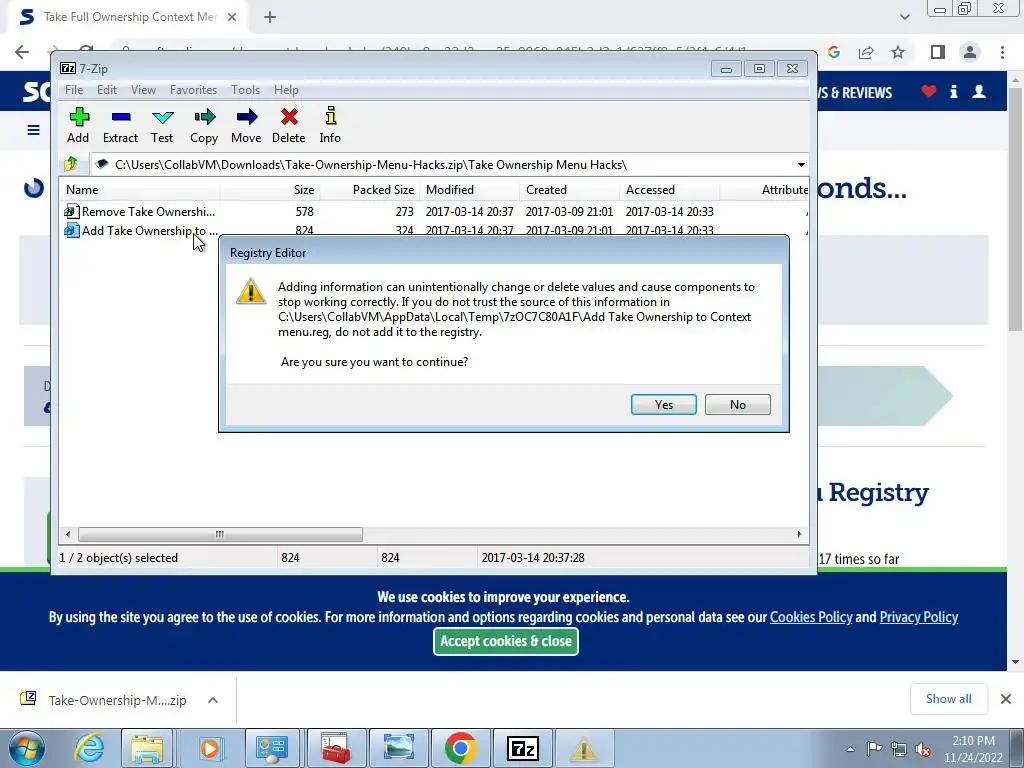Switch to 7-Zip taskbar button

point(522,748)
